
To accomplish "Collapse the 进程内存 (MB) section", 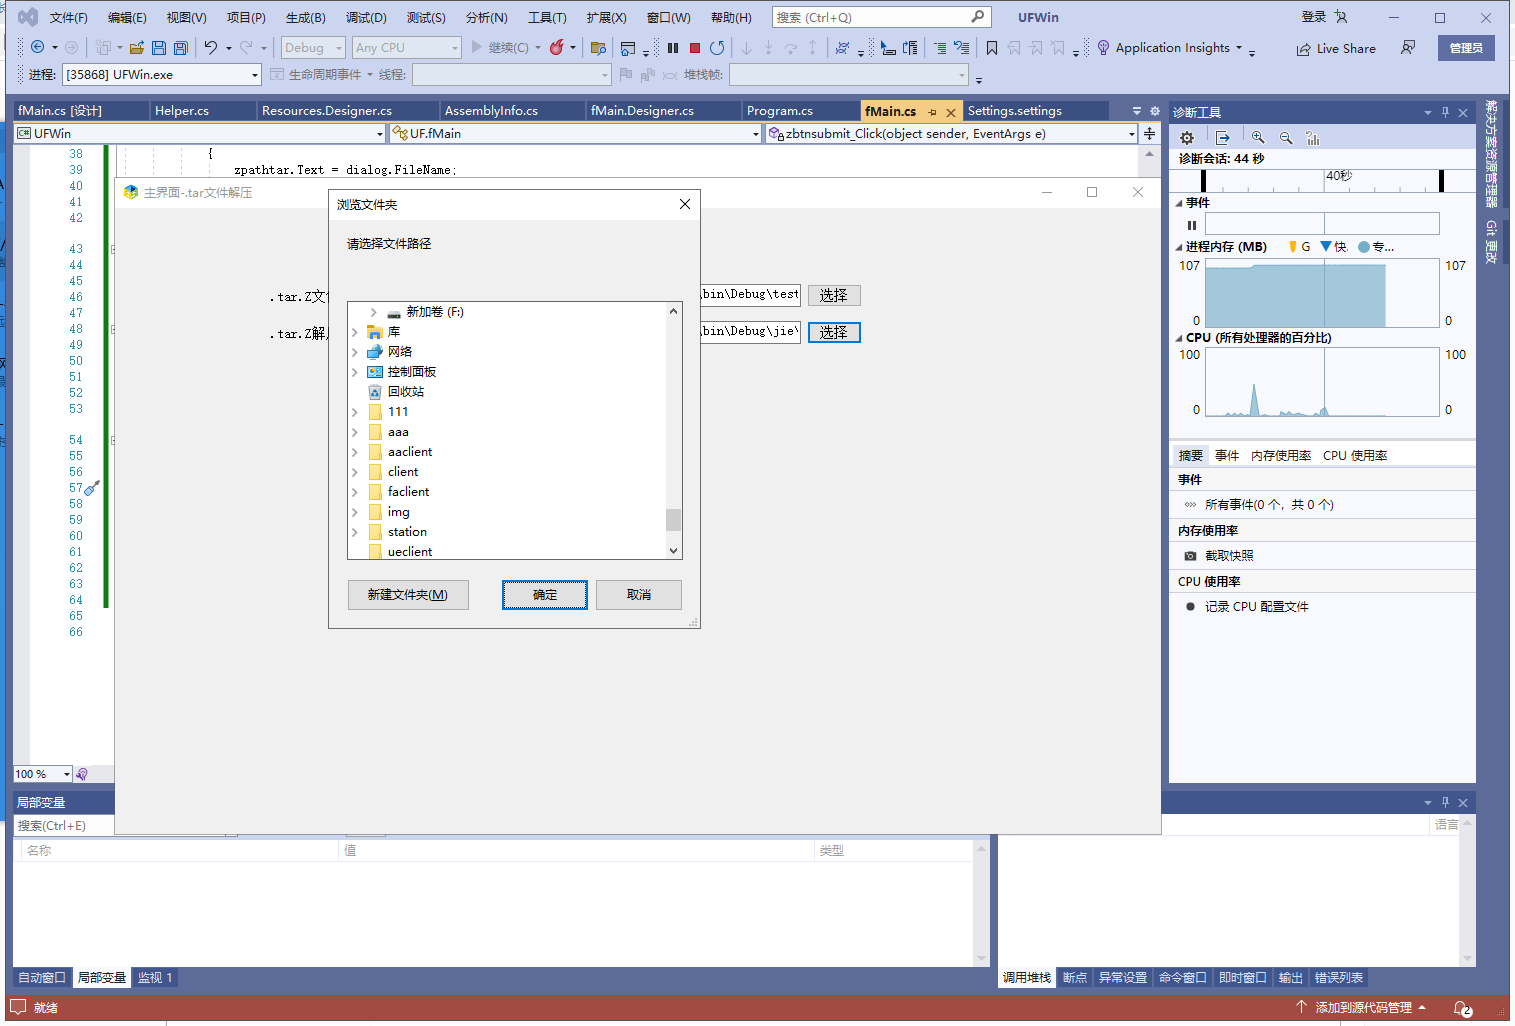I will tap(1179, 247).
